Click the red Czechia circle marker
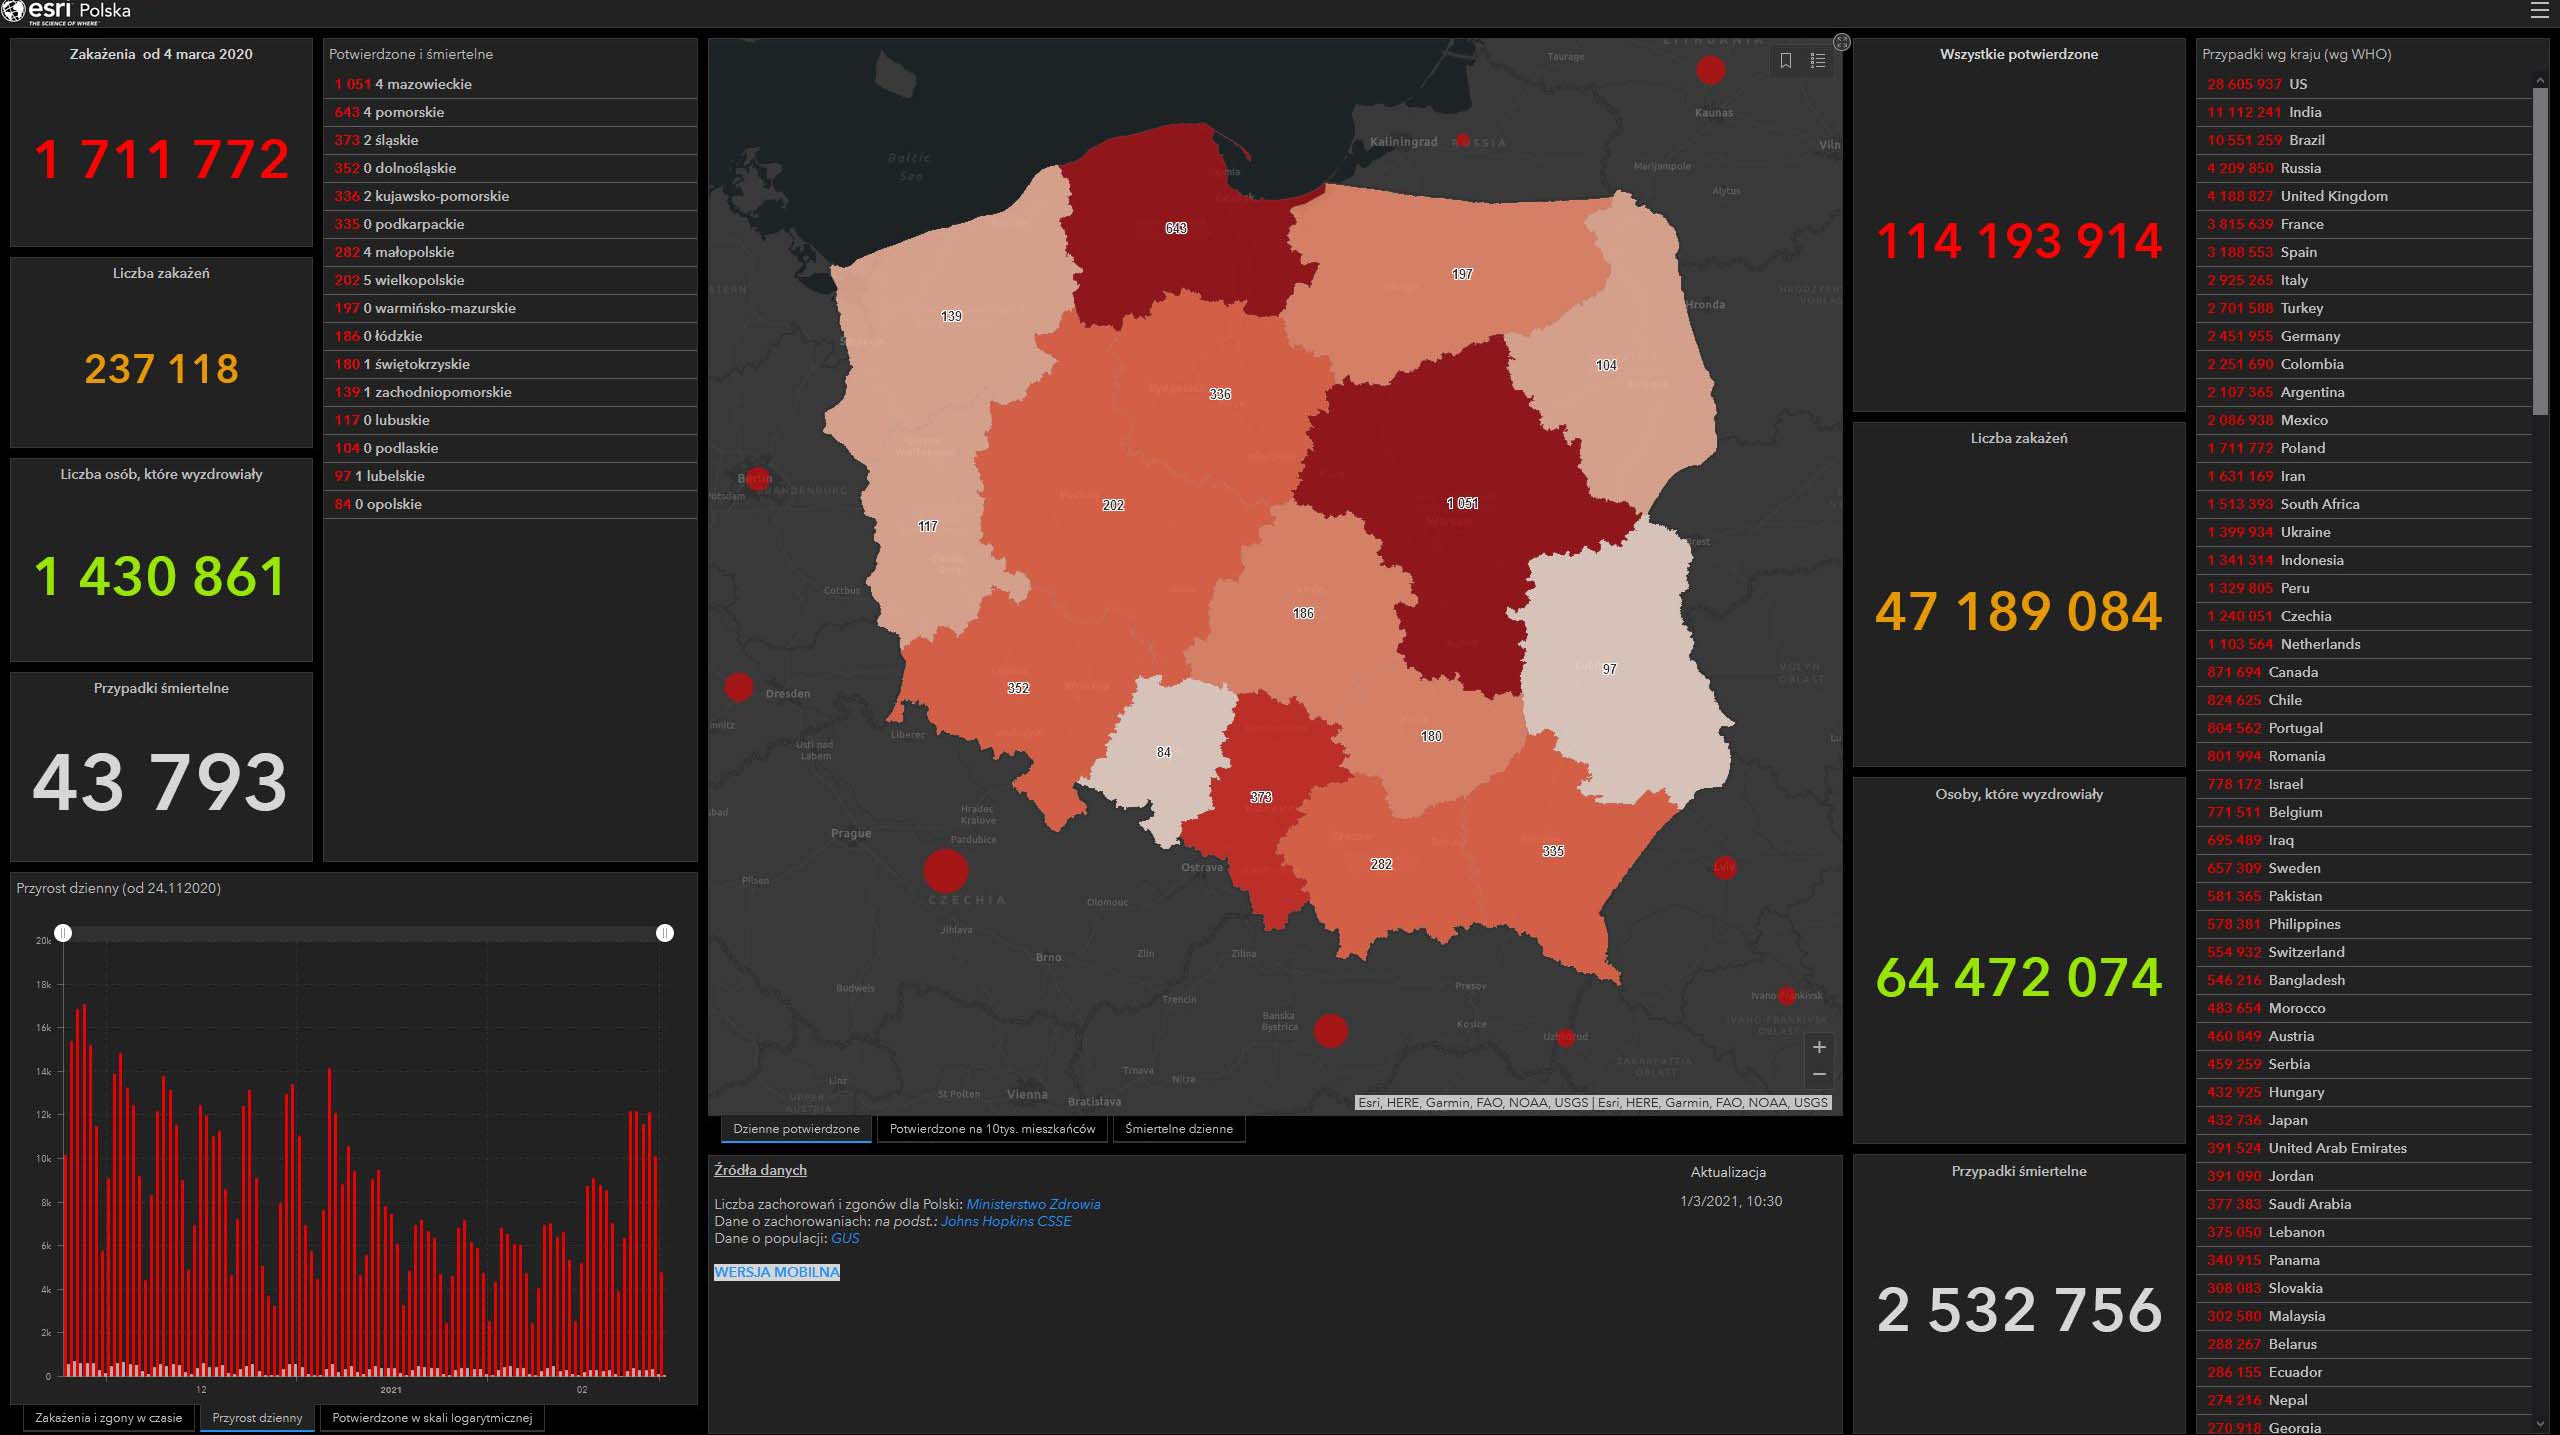This screenshot has width=2560, height=1435. pos(945,870)
